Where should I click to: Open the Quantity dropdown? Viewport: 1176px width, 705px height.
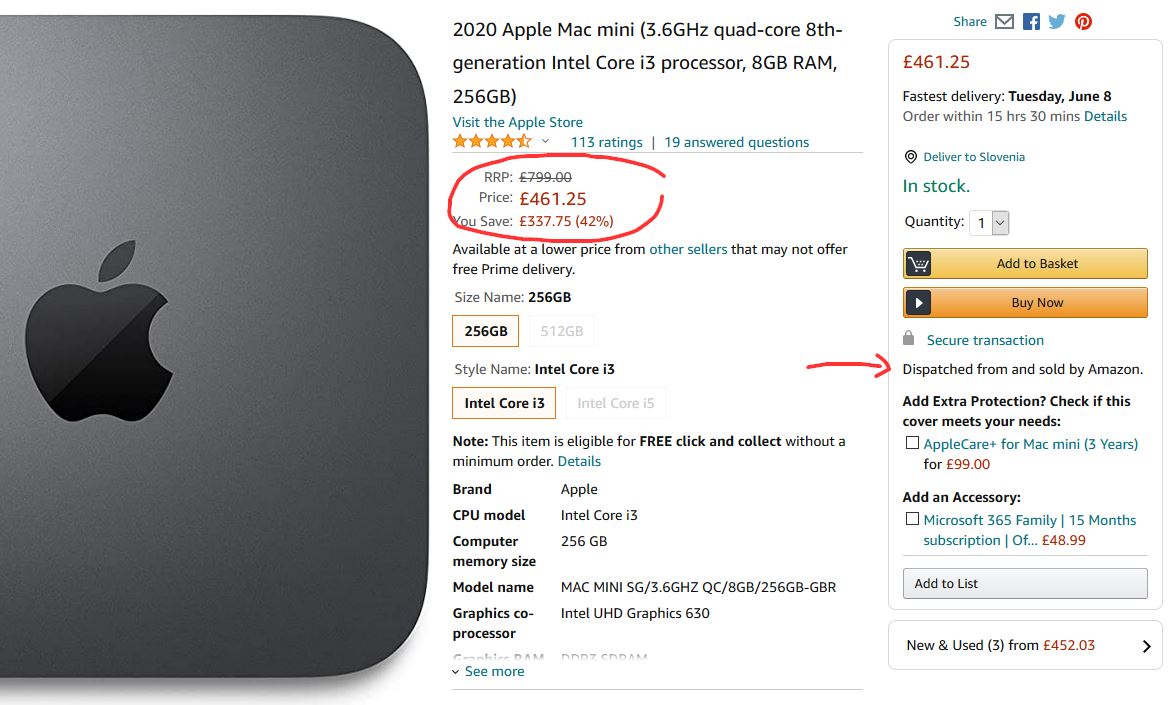(990, 222)
